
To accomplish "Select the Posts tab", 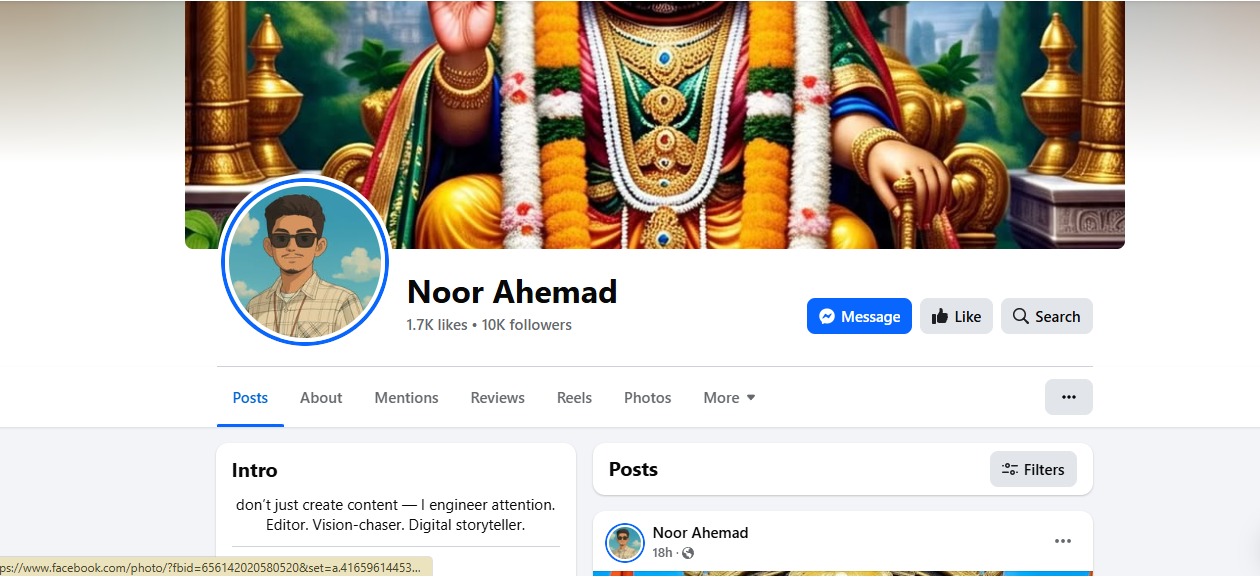I will click(x=250, y=397).
